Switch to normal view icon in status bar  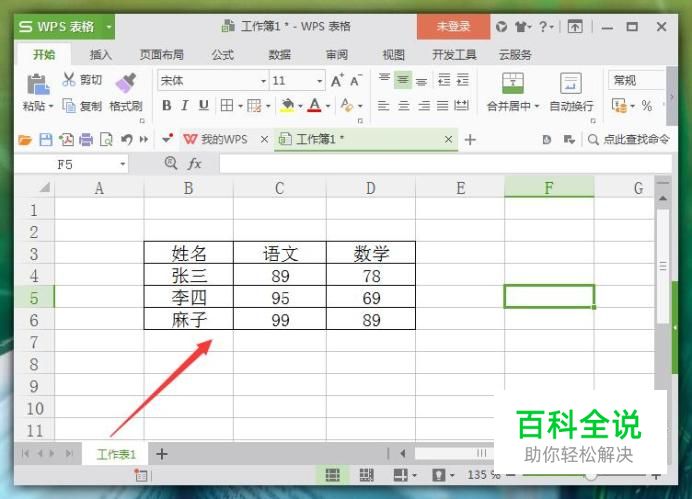tap(332, 475)
